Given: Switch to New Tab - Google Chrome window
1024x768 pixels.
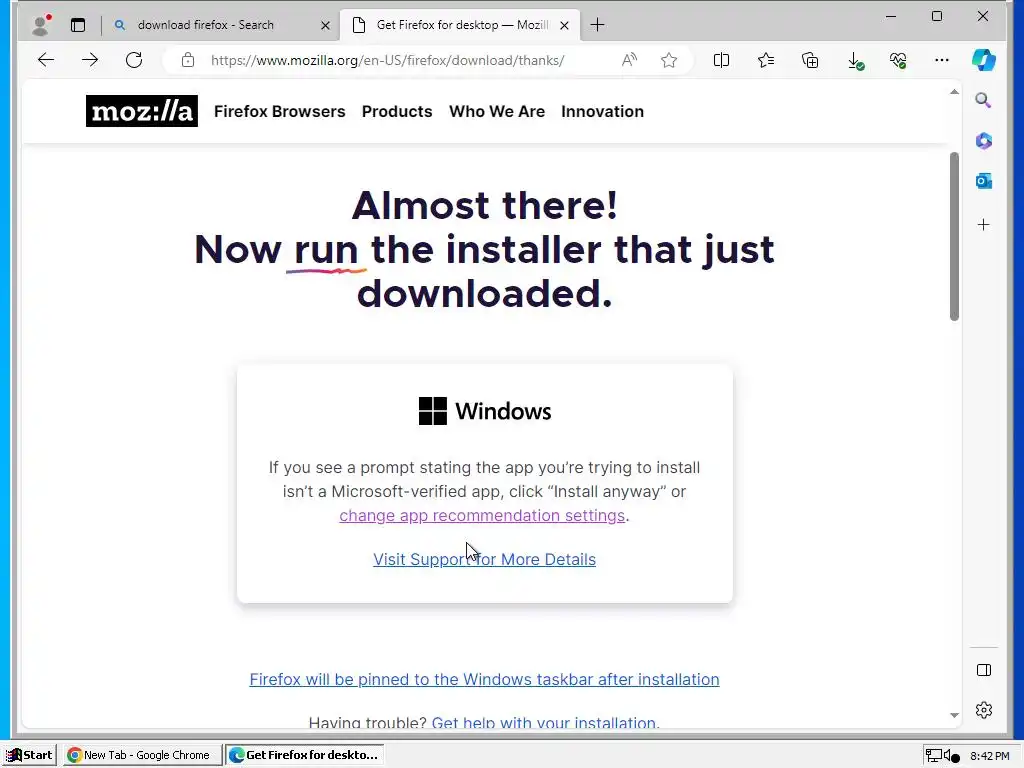Looking at the screenshot, I should pos(142,755).
